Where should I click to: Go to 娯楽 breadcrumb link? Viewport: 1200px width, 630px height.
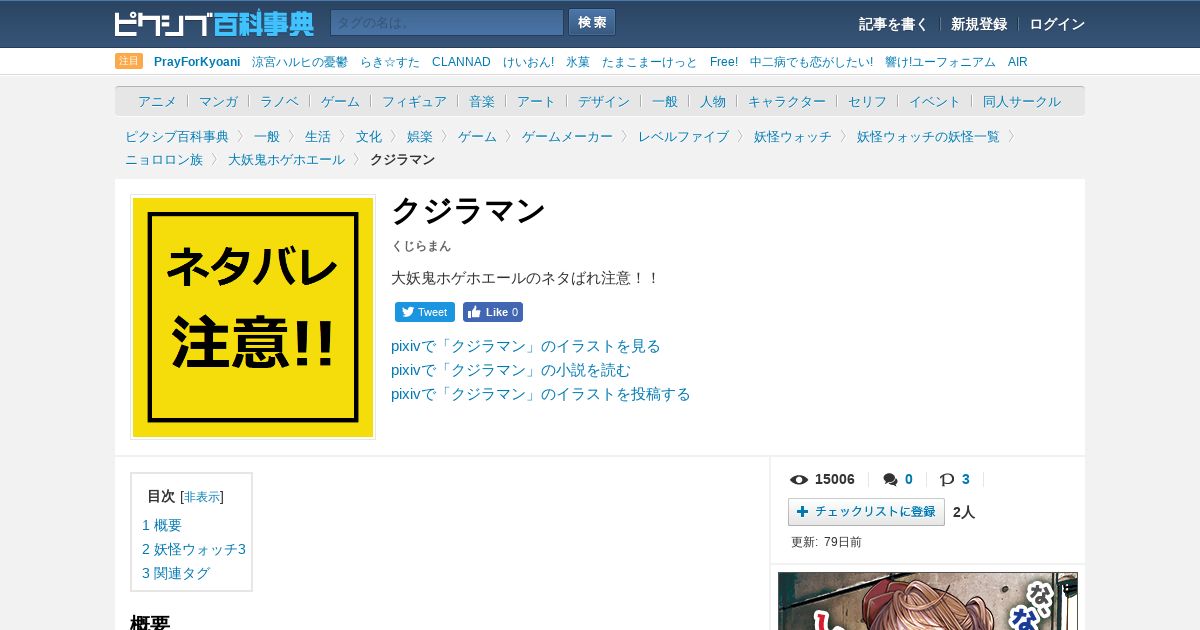click(420, 136)
